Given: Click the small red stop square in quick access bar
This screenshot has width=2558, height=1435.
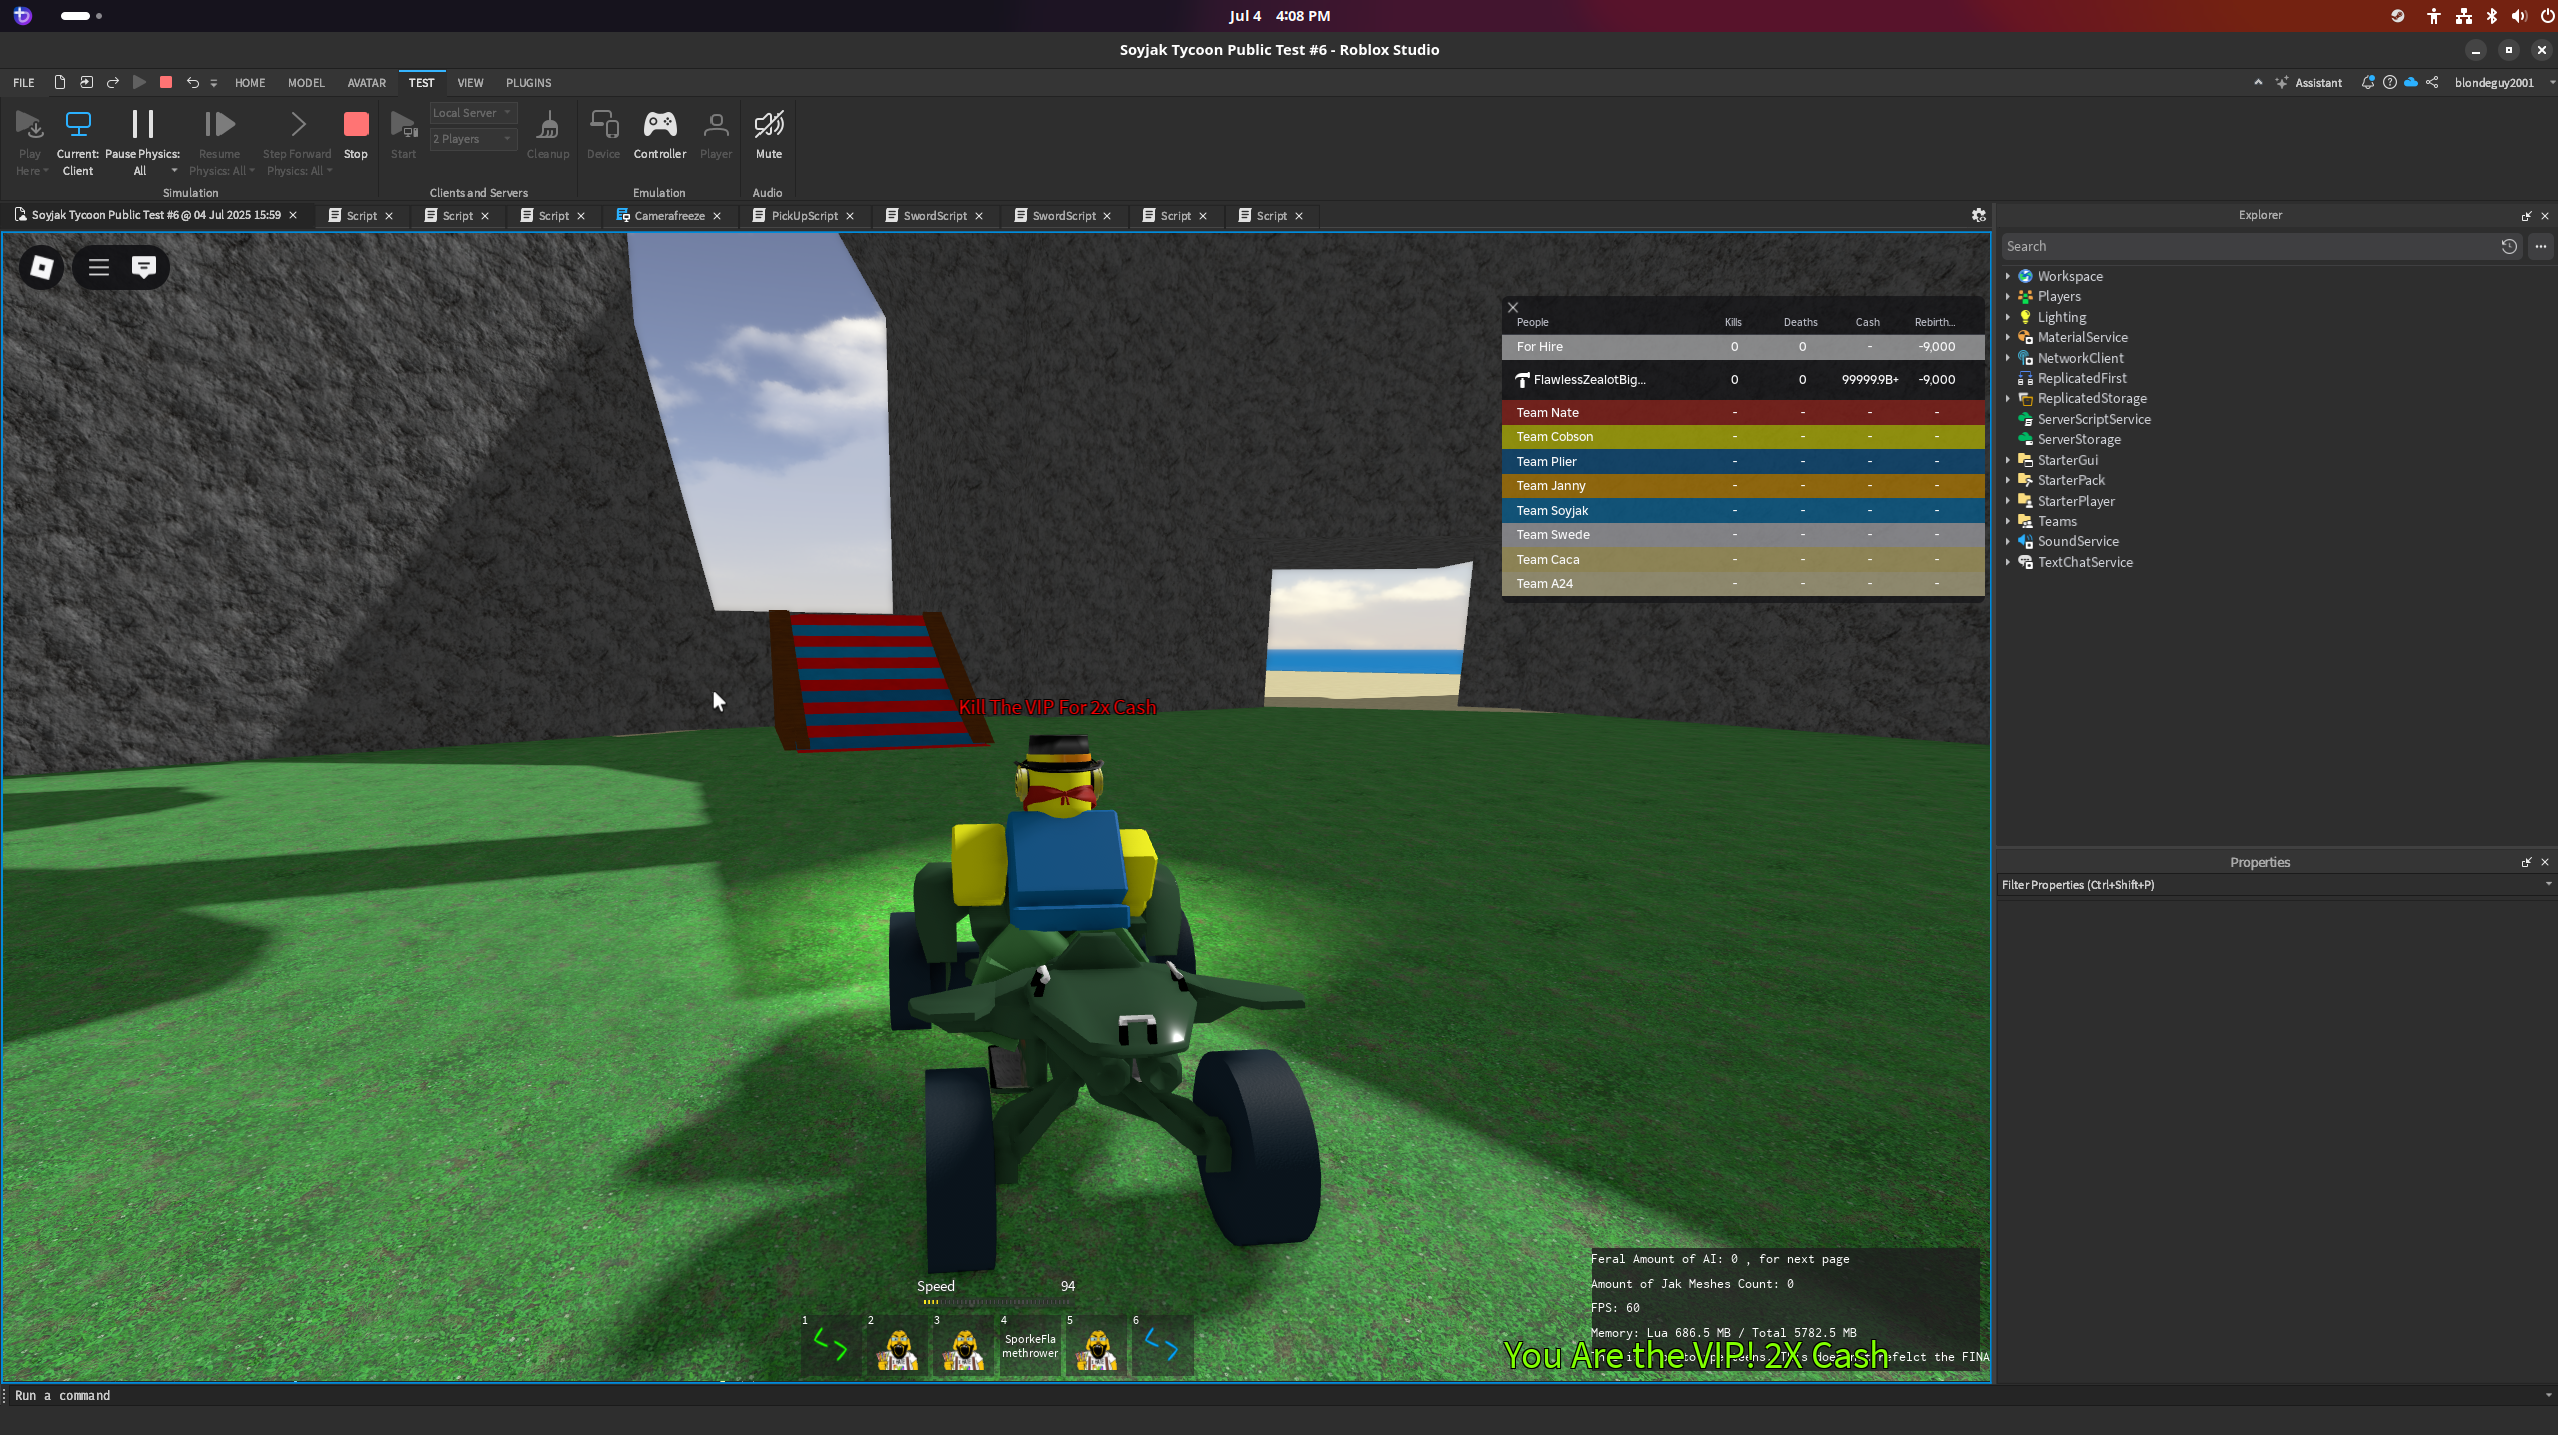Looking at the screenshot, I should (166, 83).
